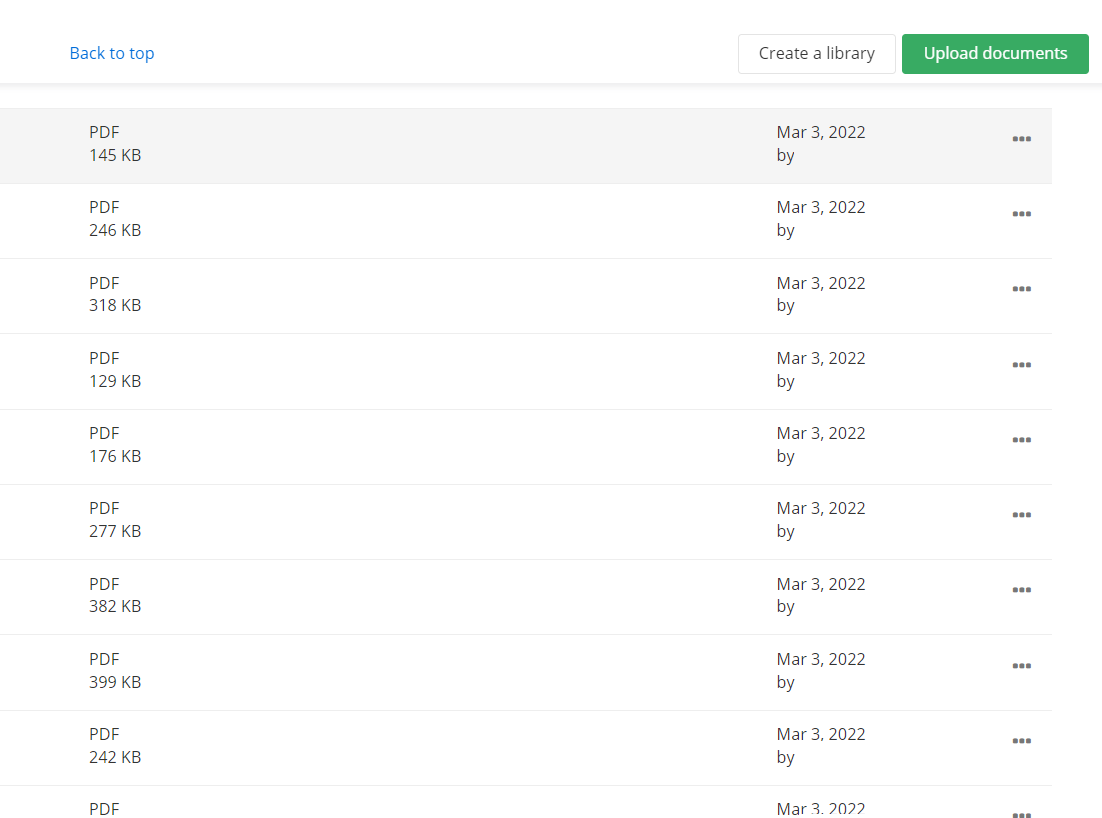Click the Mar 3, 2022 date in the 382 KB row
This screenshot has width=1102, height=818.
coord(821,585)
